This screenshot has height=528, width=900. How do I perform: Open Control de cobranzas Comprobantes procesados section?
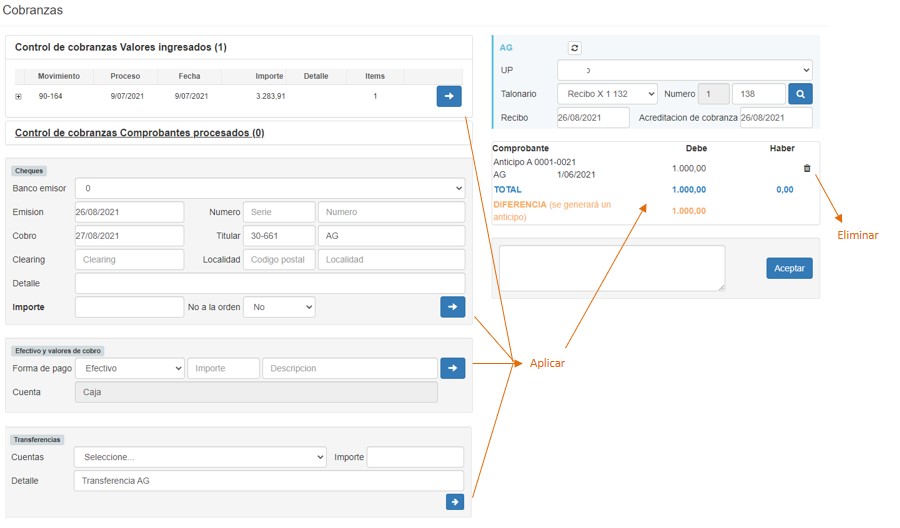tap(140, 133)
